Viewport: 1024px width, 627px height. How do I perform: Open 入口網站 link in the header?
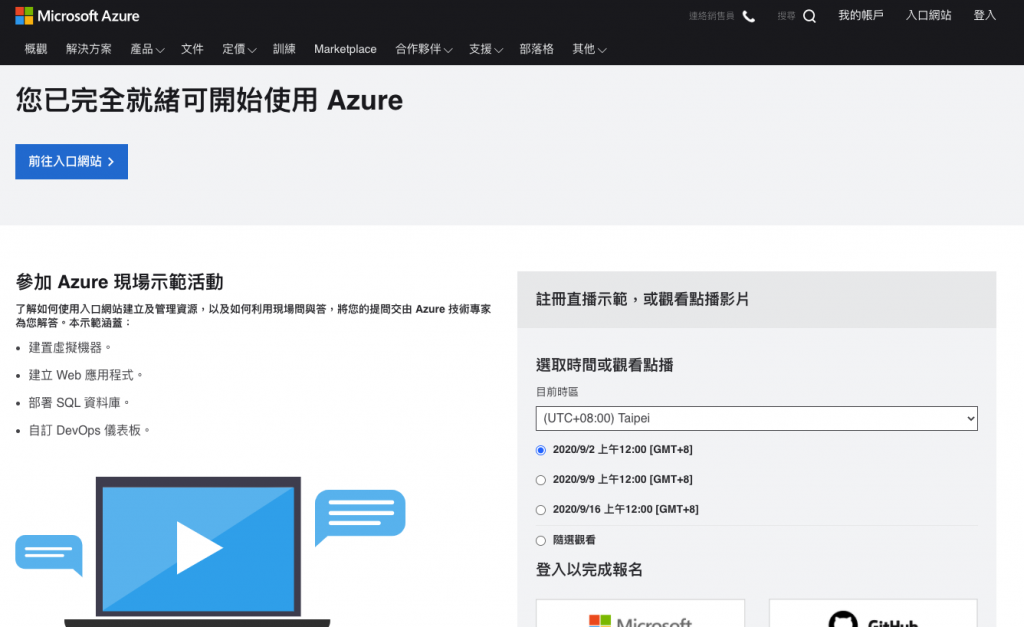coord(929,16)
